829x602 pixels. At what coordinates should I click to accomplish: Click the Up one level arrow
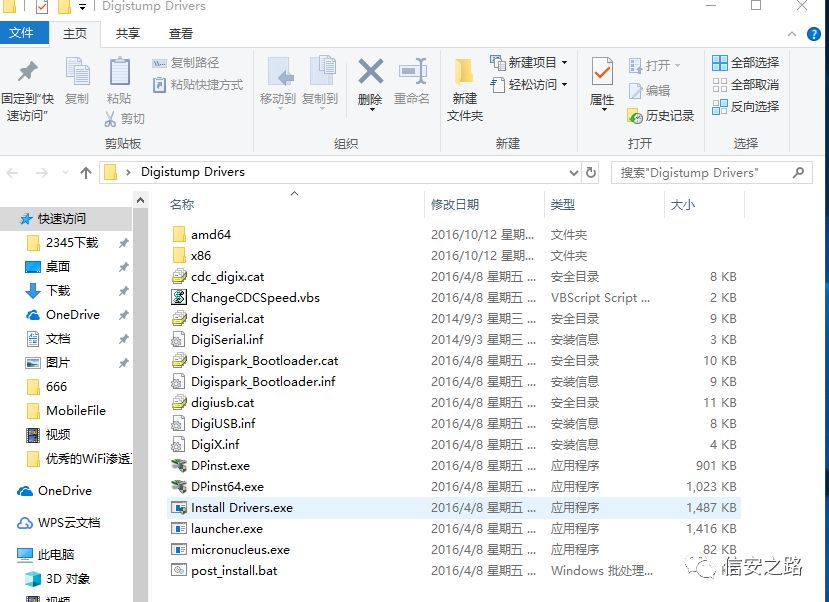coord(86,172)
